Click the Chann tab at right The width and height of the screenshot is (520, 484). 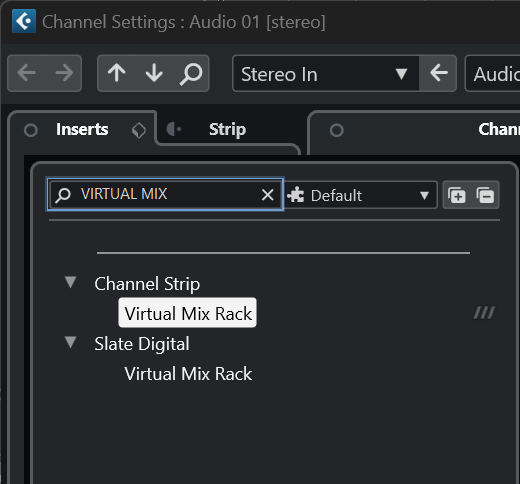point(499,129)
